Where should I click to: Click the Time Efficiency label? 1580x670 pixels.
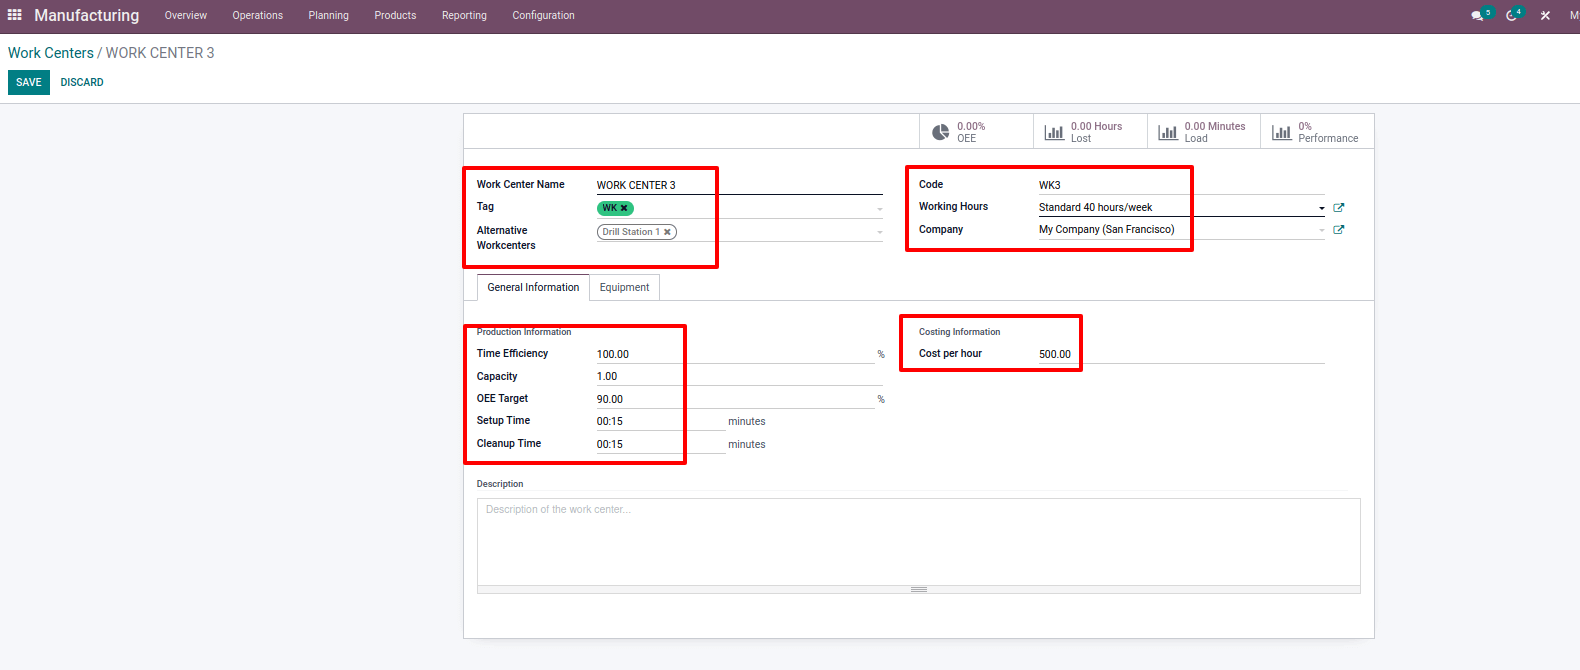point(512,354)
